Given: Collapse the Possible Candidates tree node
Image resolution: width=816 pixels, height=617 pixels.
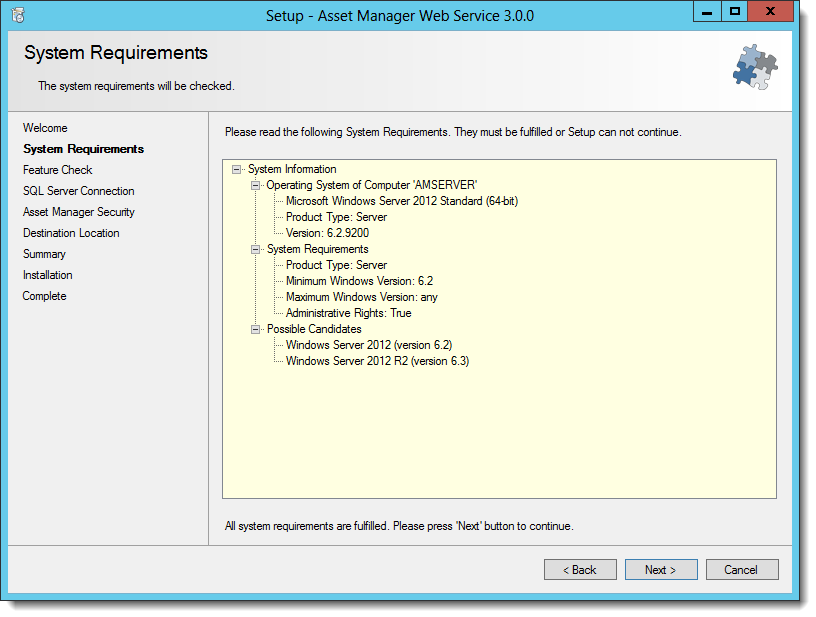Looking at the screenshot, I should click(256, 329).
